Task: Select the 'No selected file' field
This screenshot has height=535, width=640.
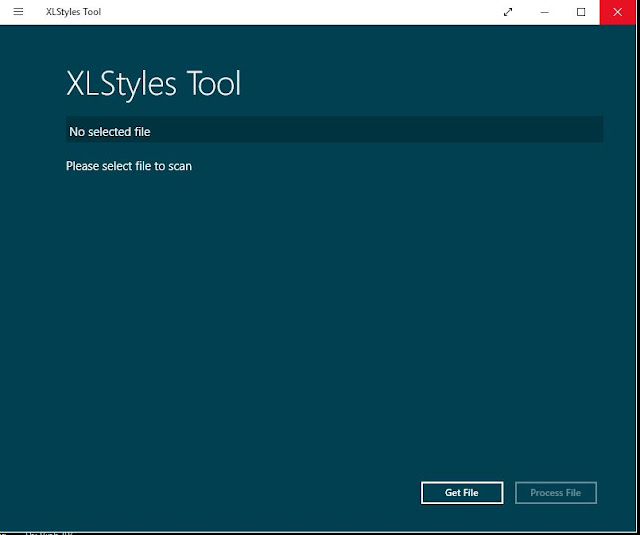Action: pos(334,129)
